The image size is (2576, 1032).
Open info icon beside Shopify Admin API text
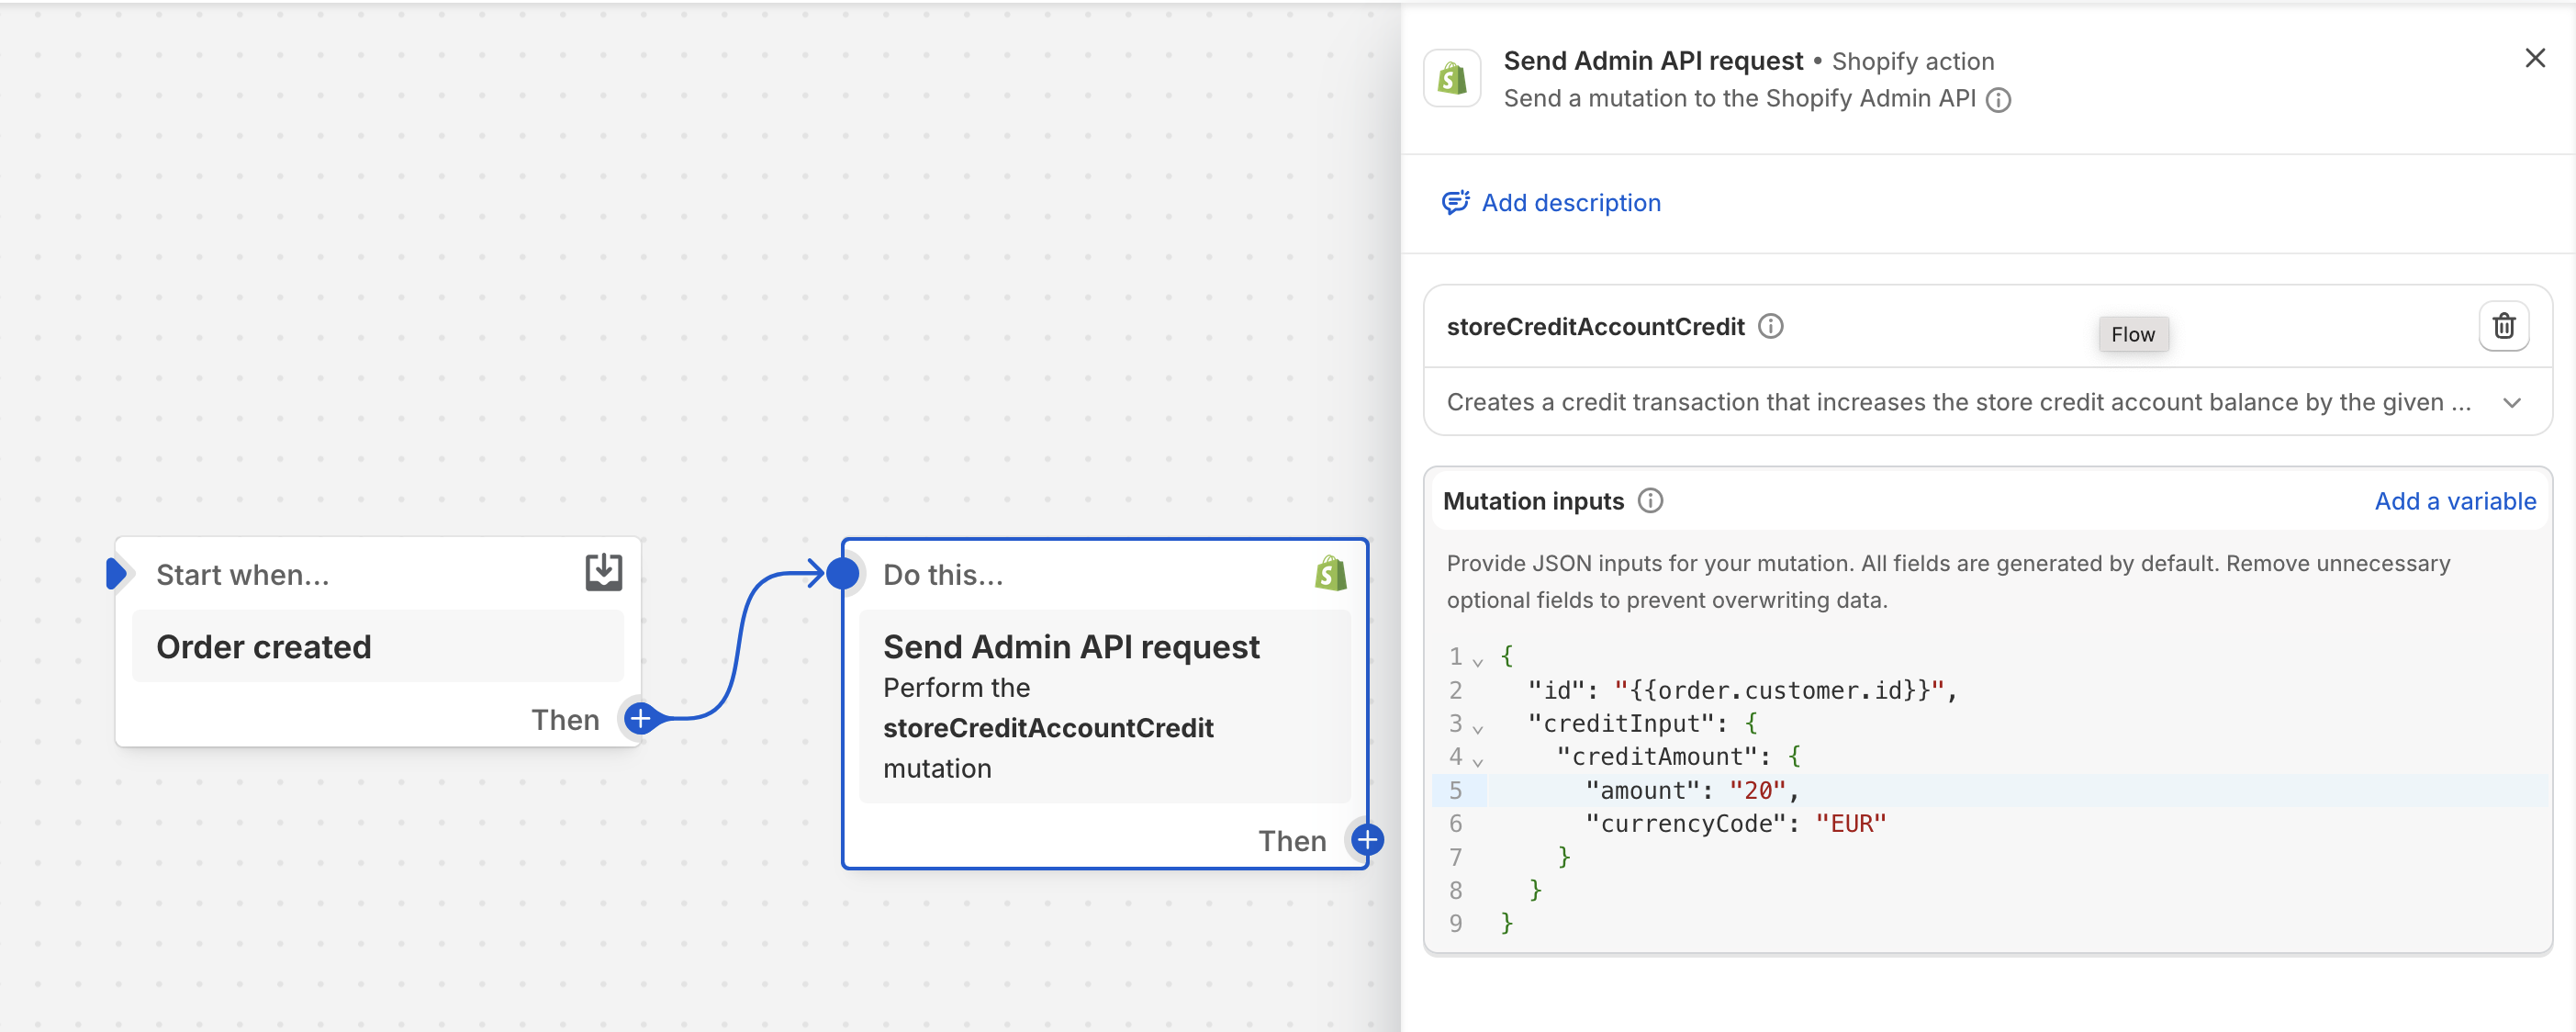pos(1998,100)
